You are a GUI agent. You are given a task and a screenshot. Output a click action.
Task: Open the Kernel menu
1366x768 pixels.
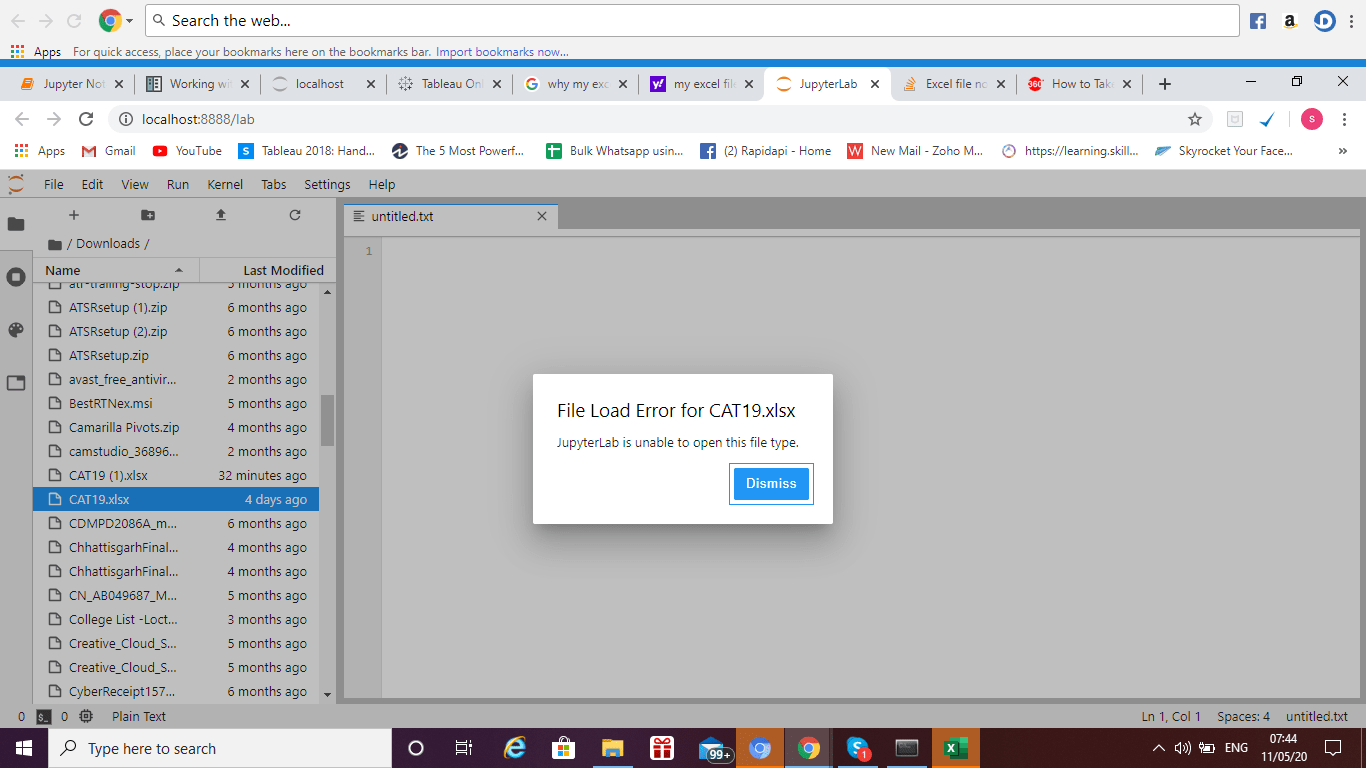[x=224, y=184]
